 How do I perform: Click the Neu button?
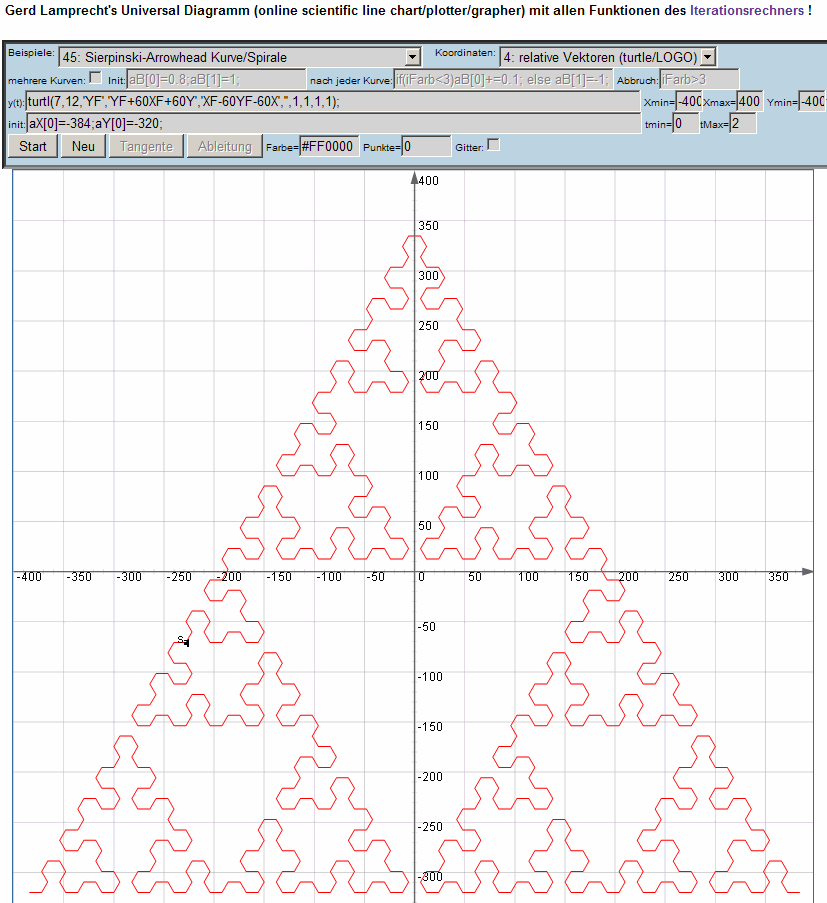tap(84, 146)
